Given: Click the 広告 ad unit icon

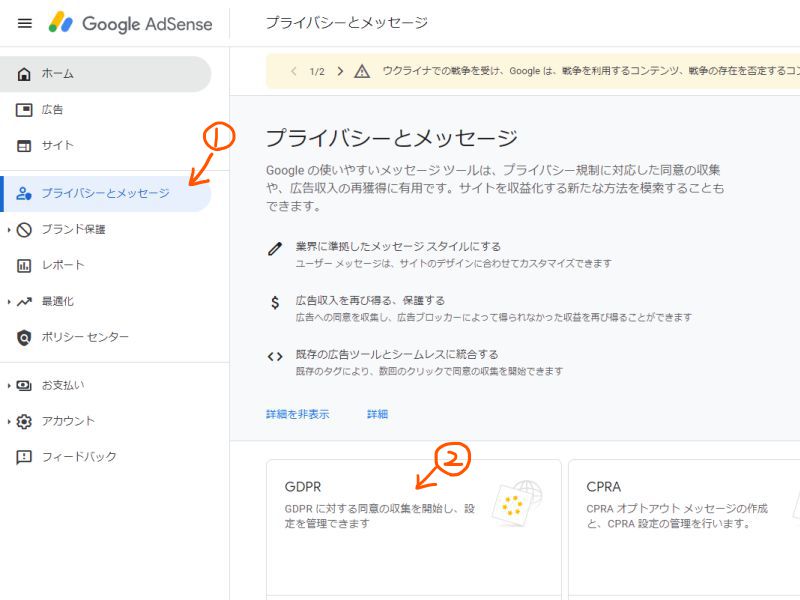Looking at the screenshot, I should click(24, 110).
